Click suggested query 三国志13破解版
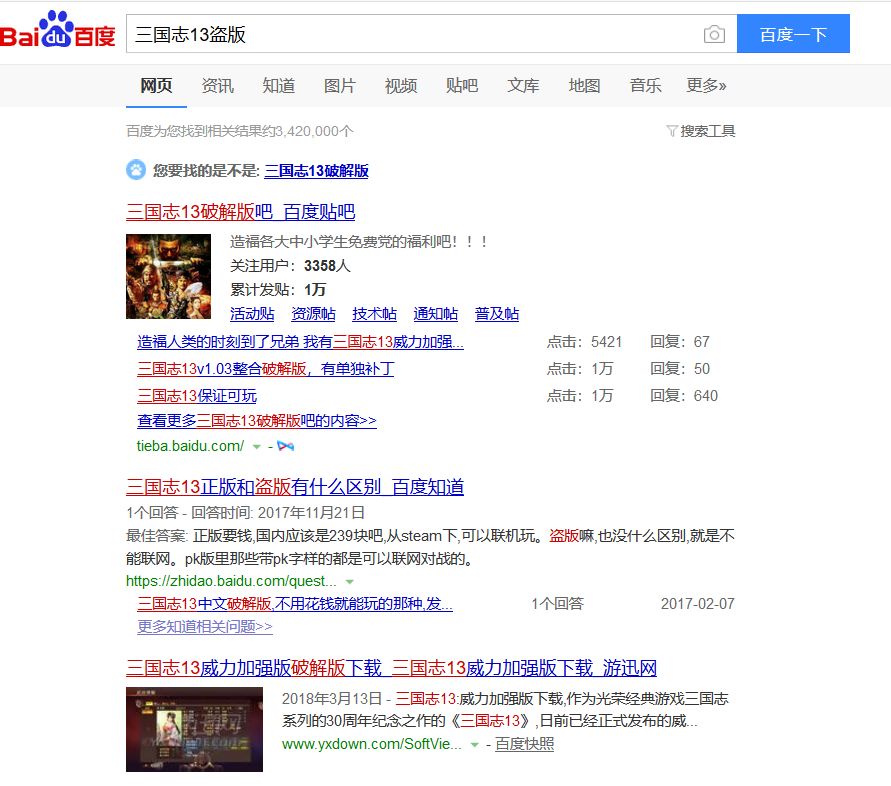This screenshot has width=891, height=786. click(317, 170)
